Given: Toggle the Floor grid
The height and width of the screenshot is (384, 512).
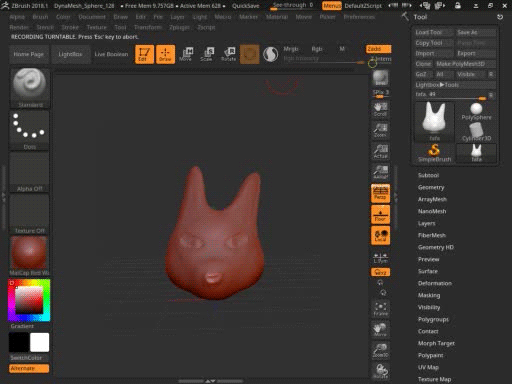Looking at the screenshot, I should (x=380, y=214).
